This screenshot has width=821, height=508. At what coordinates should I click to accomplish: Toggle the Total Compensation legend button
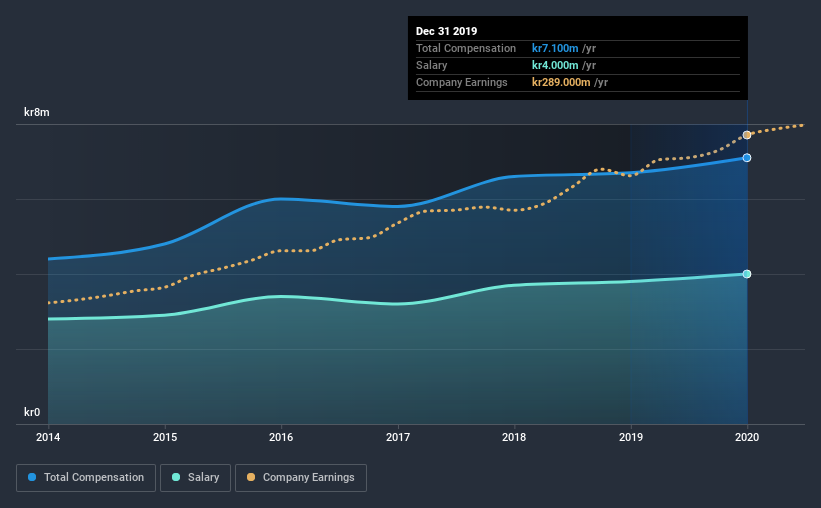86,478
